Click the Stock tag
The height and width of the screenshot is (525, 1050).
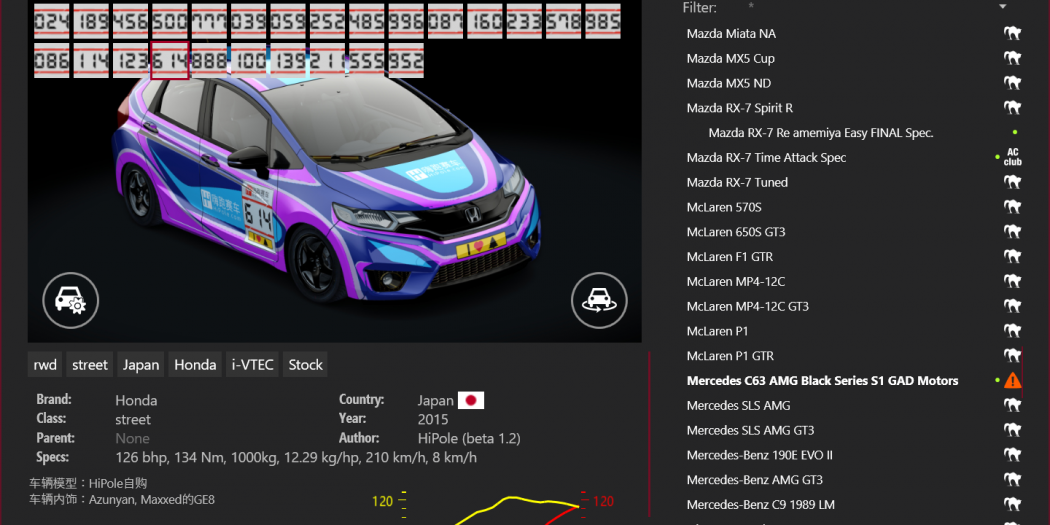(305, 364)
